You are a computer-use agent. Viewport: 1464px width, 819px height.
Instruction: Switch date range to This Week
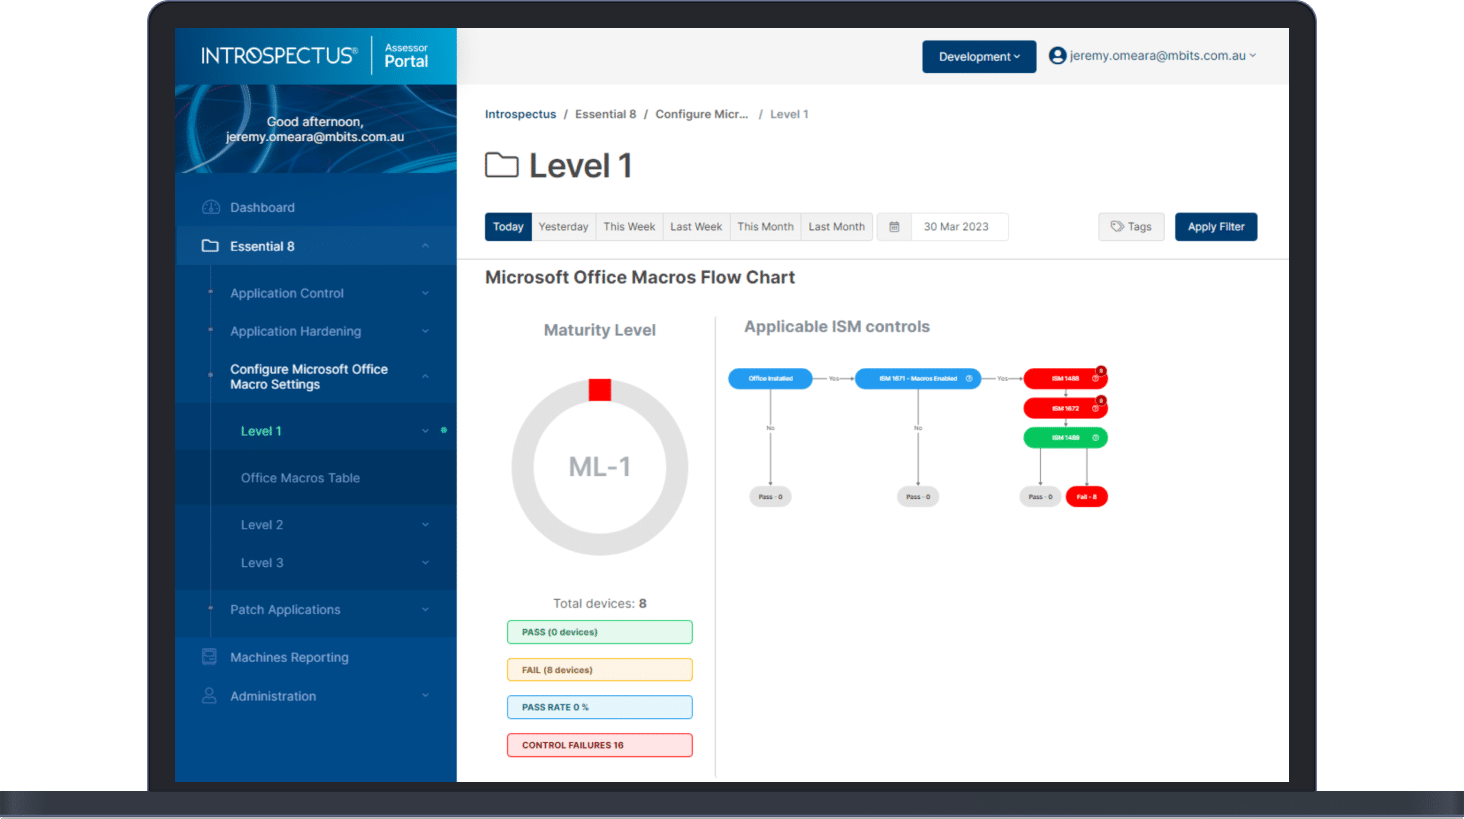629,227
